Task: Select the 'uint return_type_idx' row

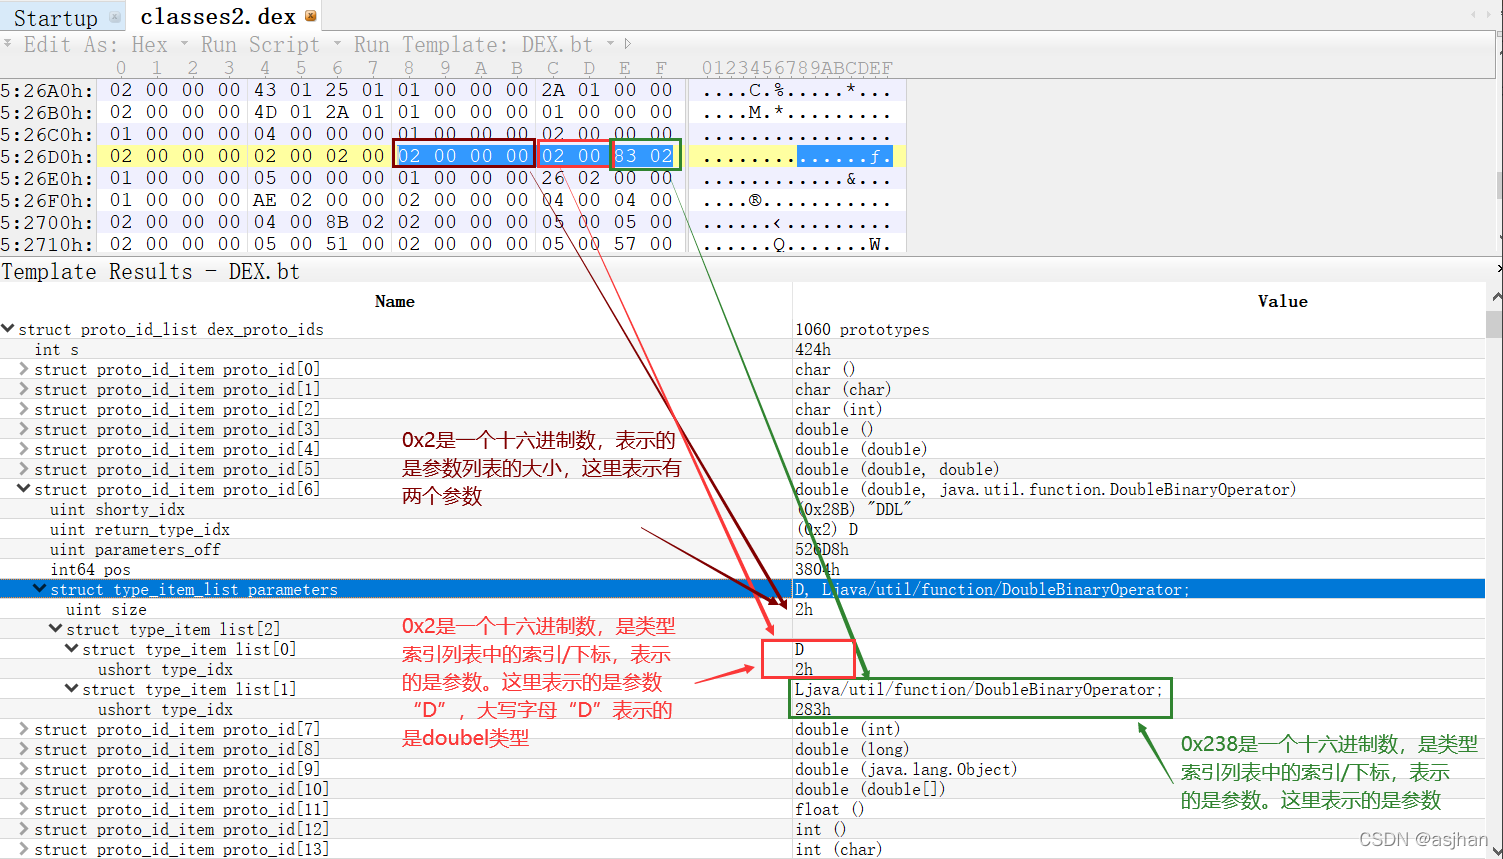Action: (x=742, y=529)
